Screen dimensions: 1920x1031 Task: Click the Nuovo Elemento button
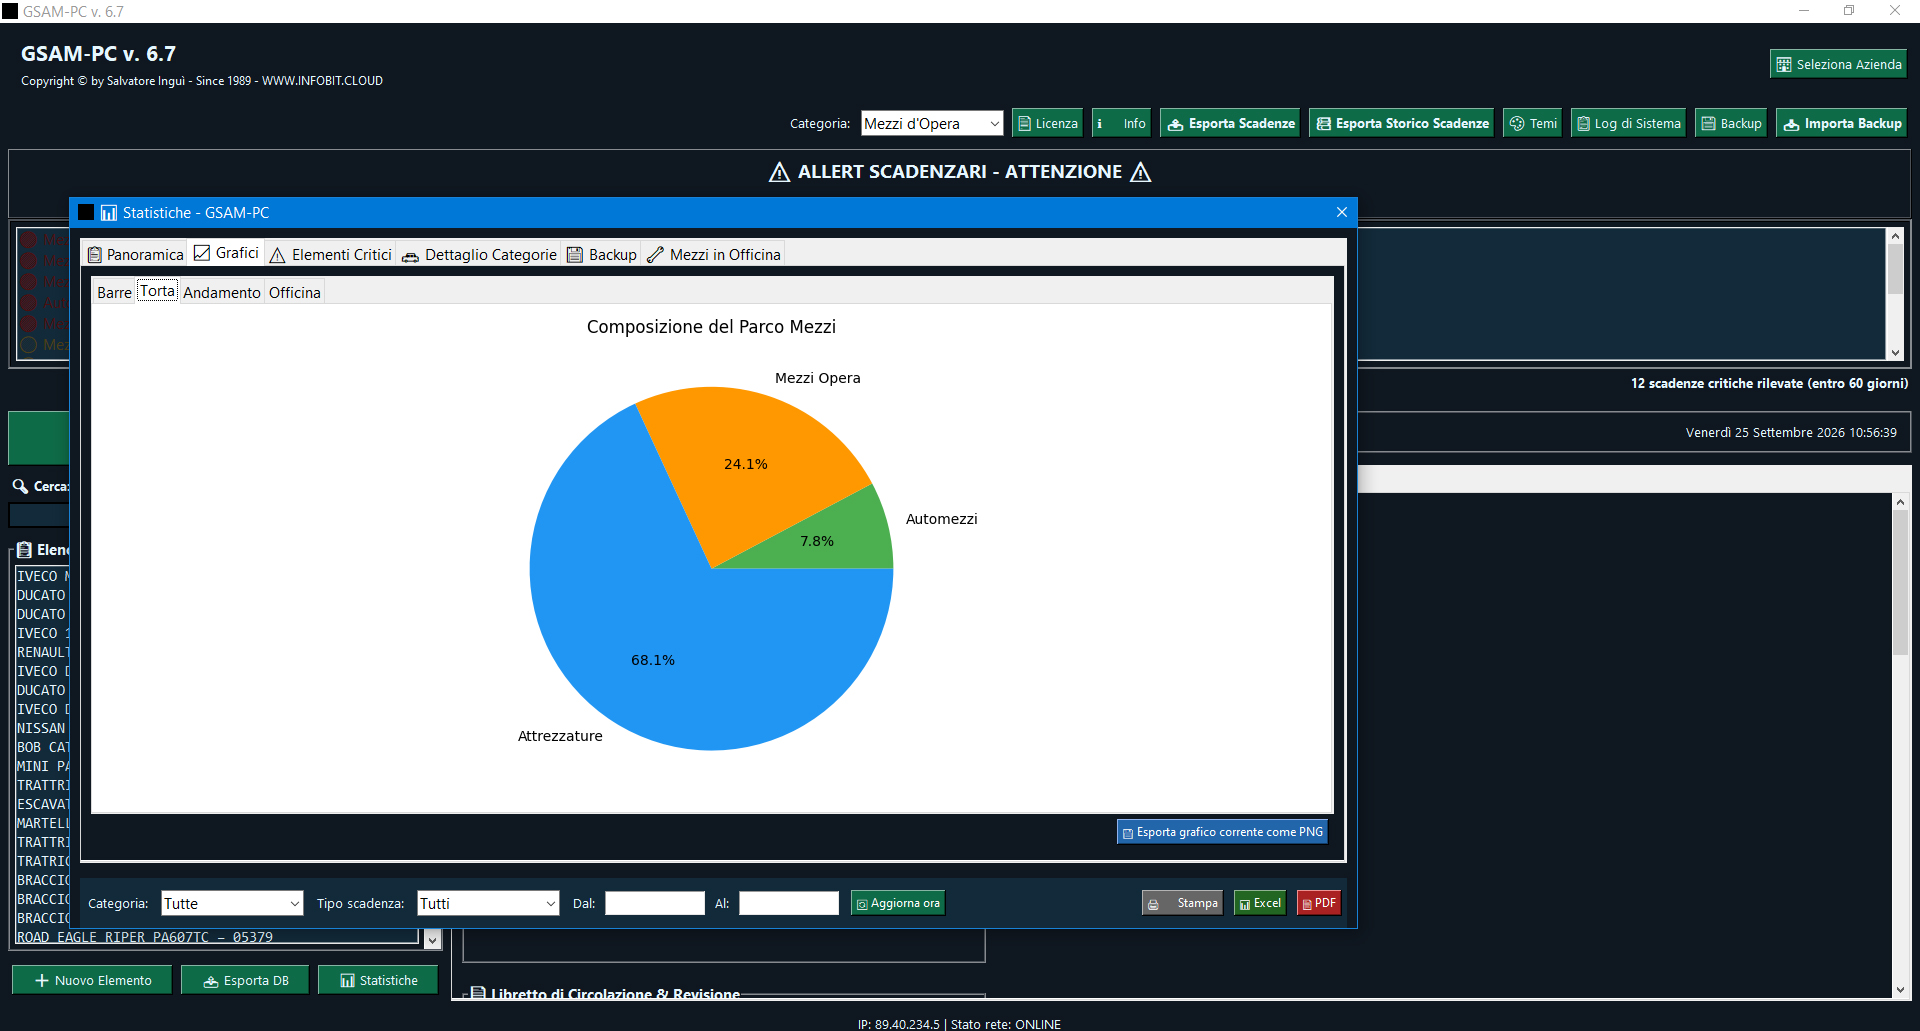point(92,980)
